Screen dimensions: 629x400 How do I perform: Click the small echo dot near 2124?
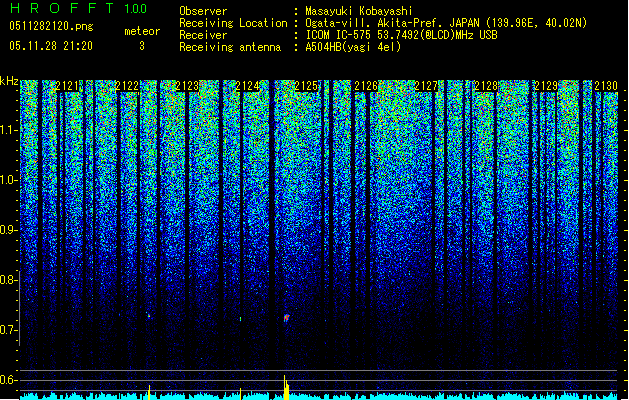point(240,319)
